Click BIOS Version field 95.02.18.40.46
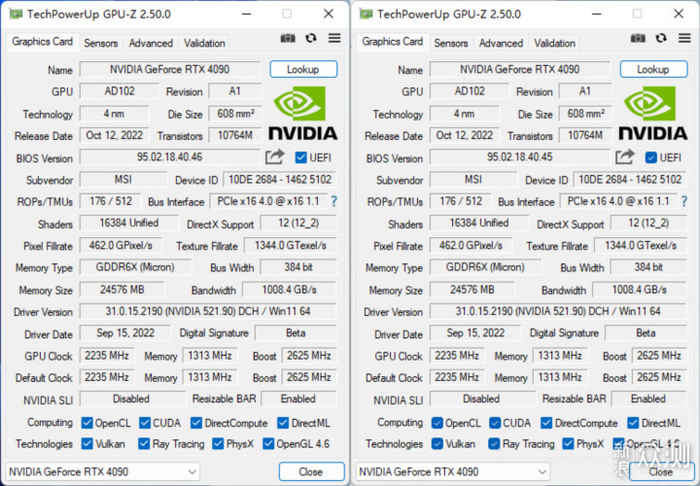Image resolution: width=700 pixels, height=486 pixels. (x=170, y=157)
